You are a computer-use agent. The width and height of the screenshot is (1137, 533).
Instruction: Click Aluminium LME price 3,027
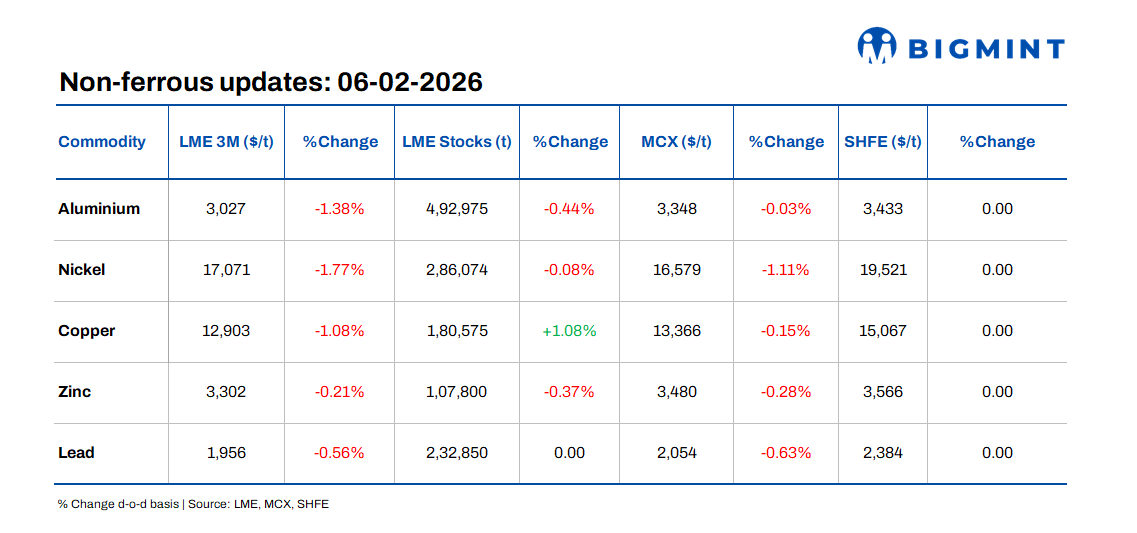(226, 209)
